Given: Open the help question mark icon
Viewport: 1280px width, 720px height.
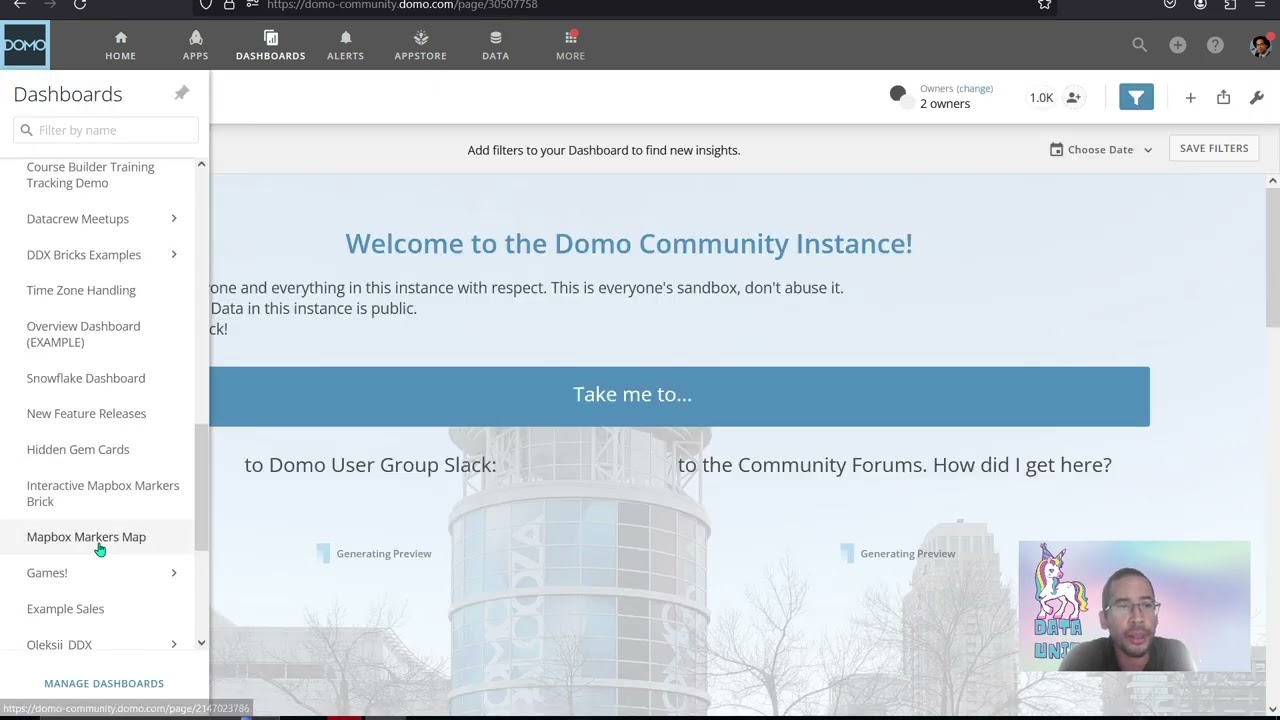Looking at the screenshot, I should [1215, 45].
